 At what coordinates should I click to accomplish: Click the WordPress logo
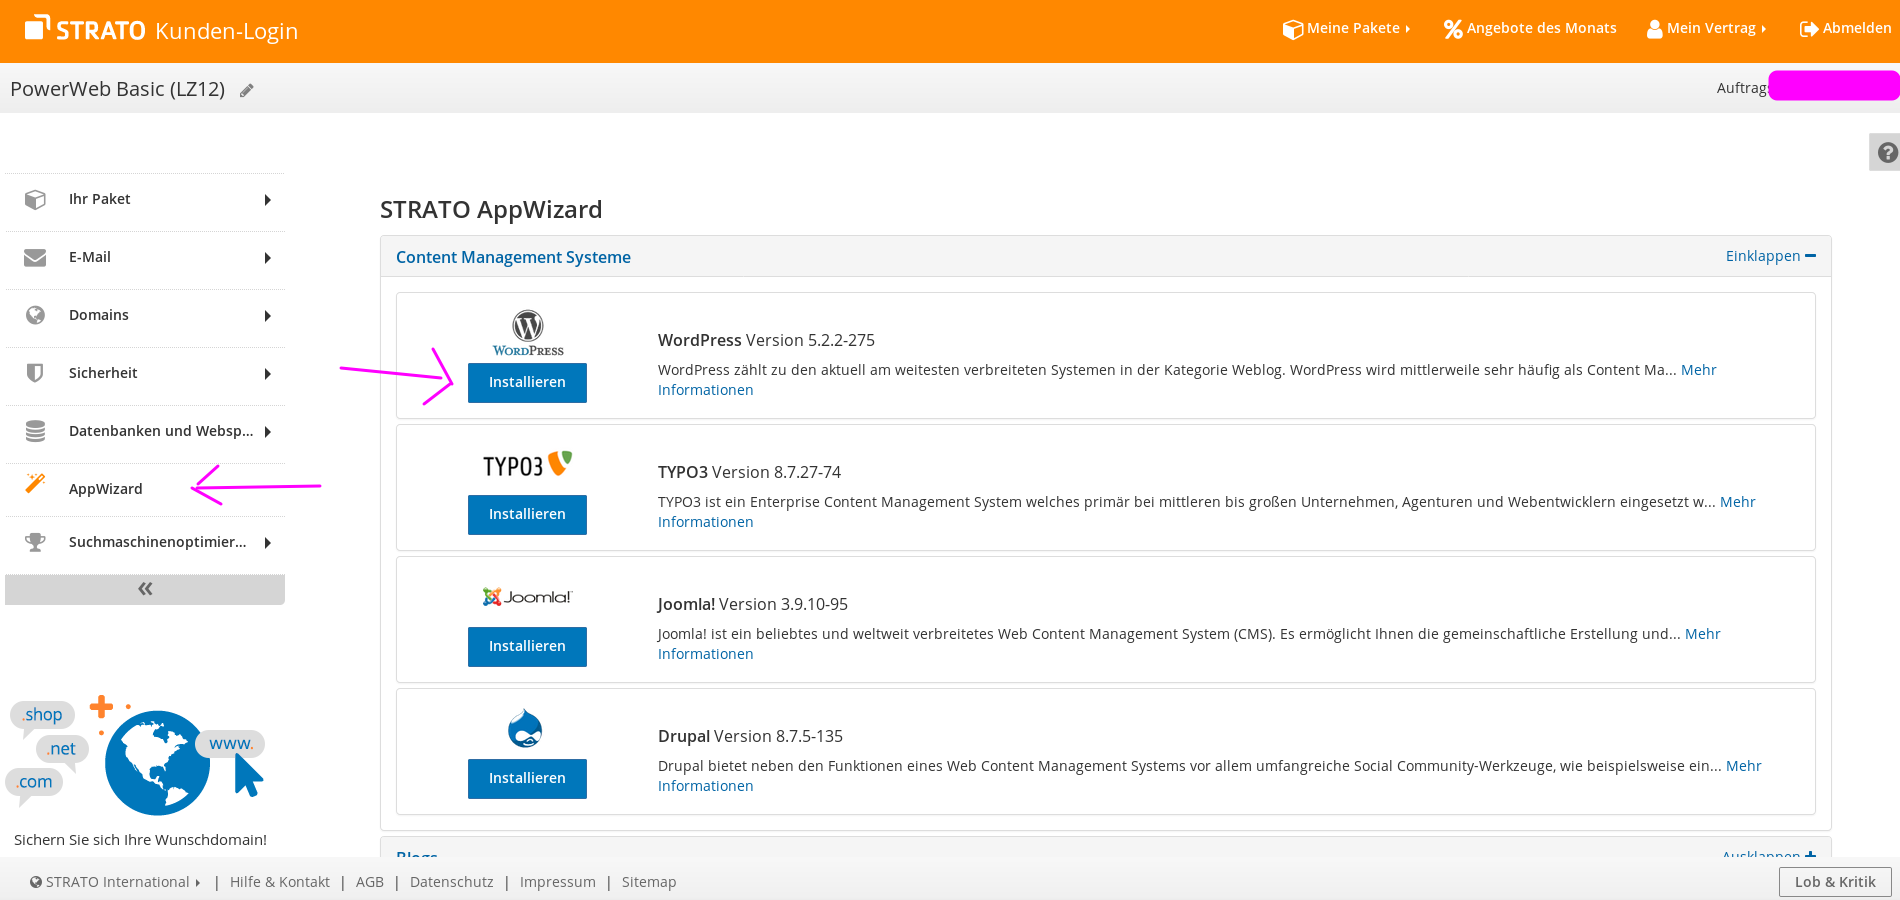[x=528, y=333]
